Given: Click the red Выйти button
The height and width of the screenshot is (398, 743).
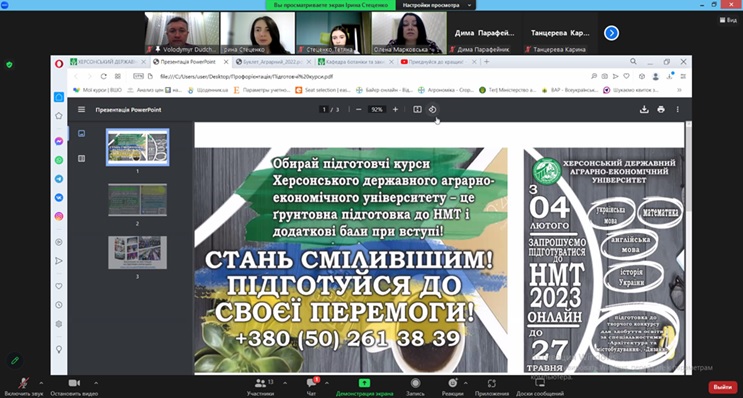Looking at the screenshot, I should coord(723,387).
